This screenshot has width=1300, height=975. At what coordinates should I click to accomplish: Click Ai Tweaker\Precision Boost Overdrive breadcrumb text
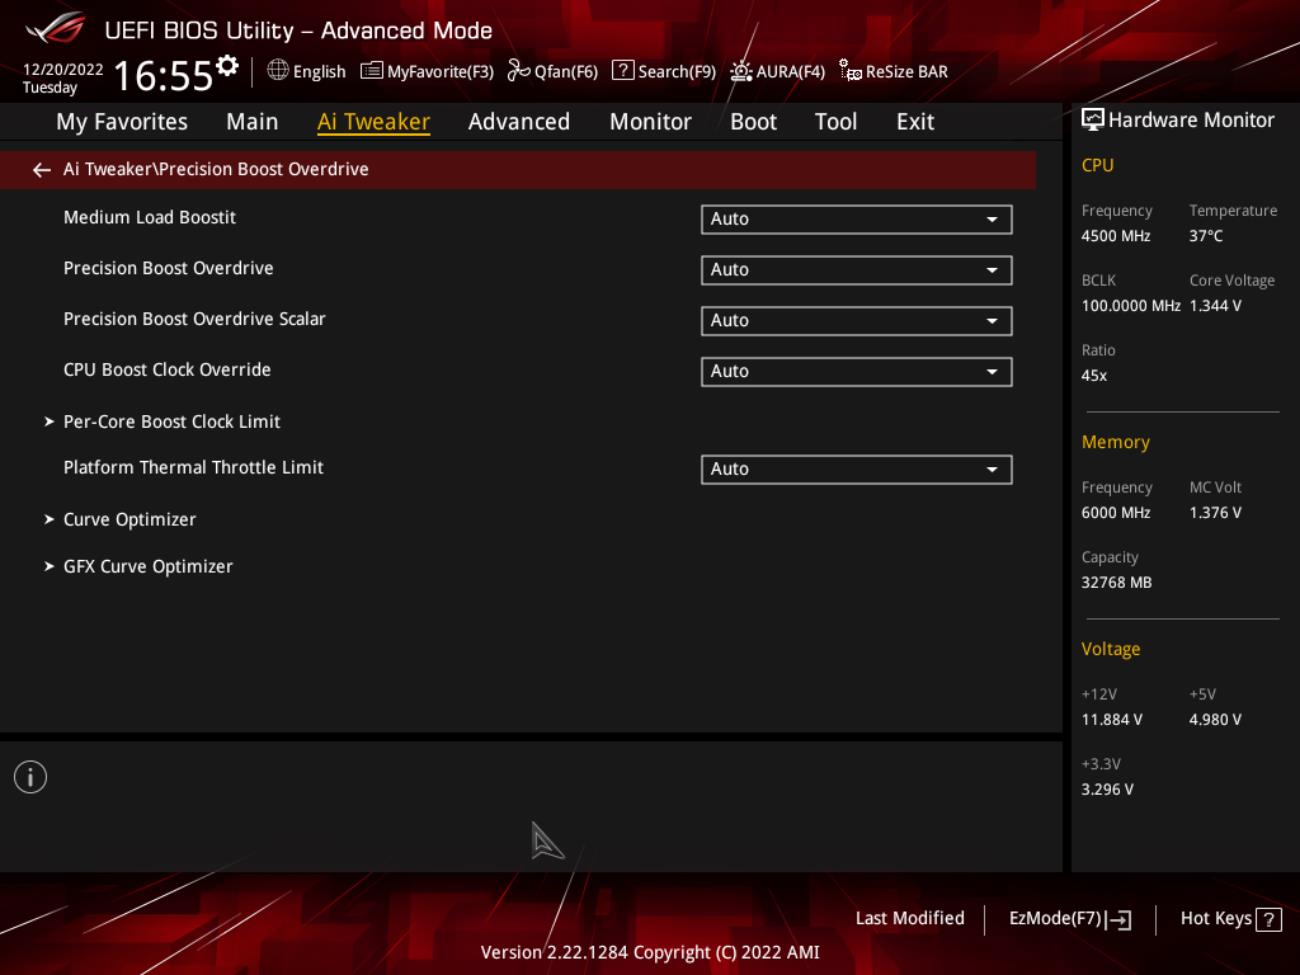(x=216, y=169)
